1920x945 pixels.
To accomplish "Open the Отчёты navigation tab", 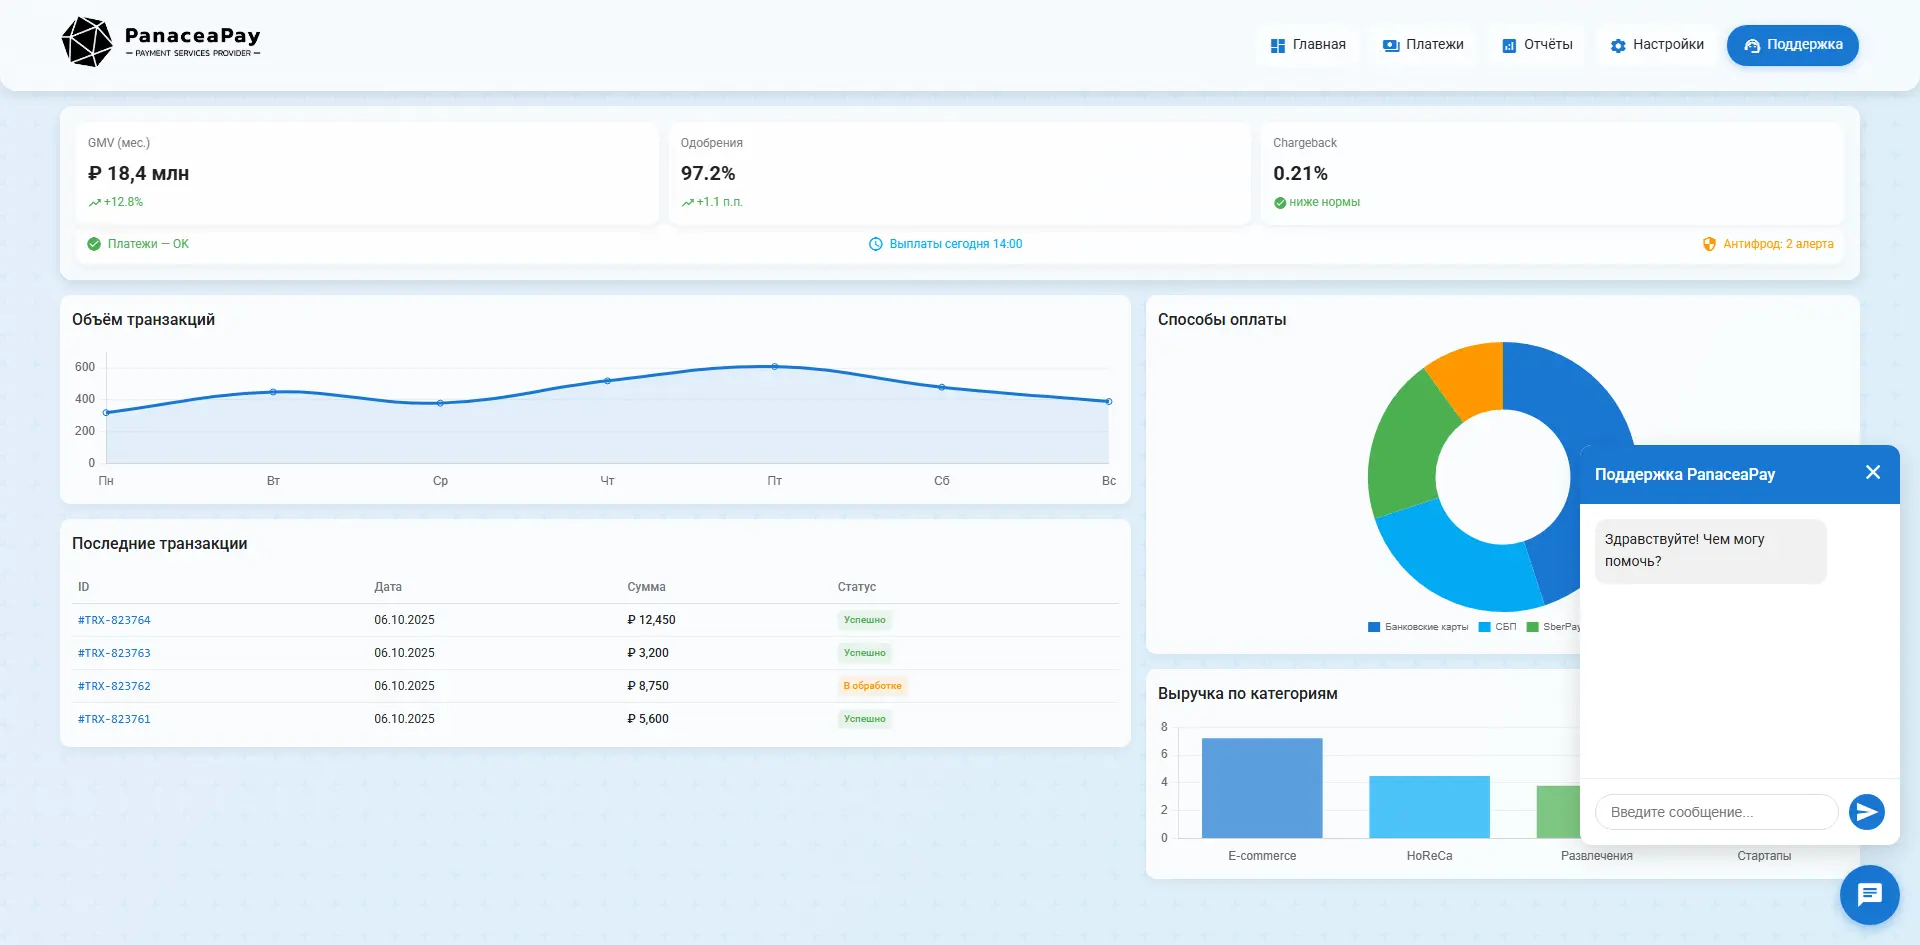I will tap(1537, 45).
